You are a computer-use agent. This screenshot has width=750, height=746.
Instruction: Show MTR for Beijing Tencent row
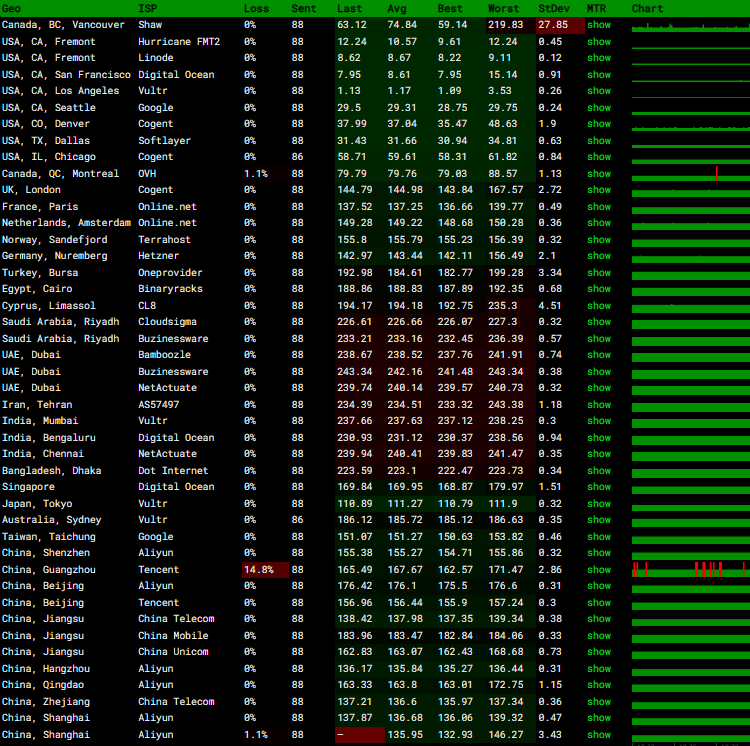click(599, 603)
